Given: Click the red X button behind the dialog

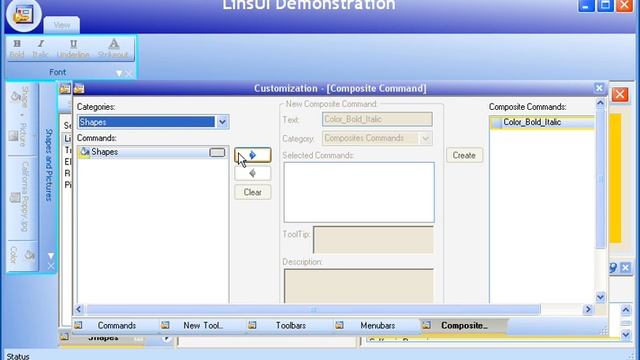Looking at the screenshot, I should (620, 95).
